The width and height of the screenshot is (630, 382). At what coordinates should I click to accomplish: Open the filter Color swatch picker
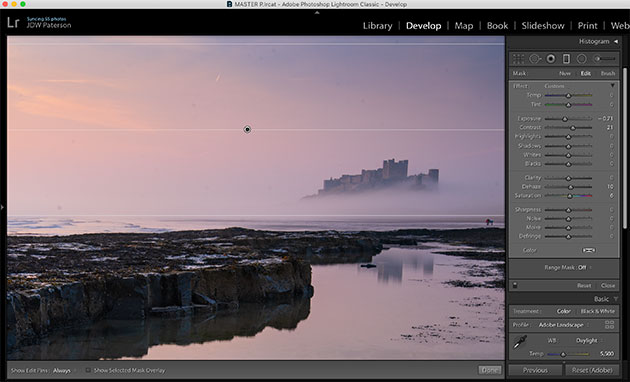click(x=589, y=250)
